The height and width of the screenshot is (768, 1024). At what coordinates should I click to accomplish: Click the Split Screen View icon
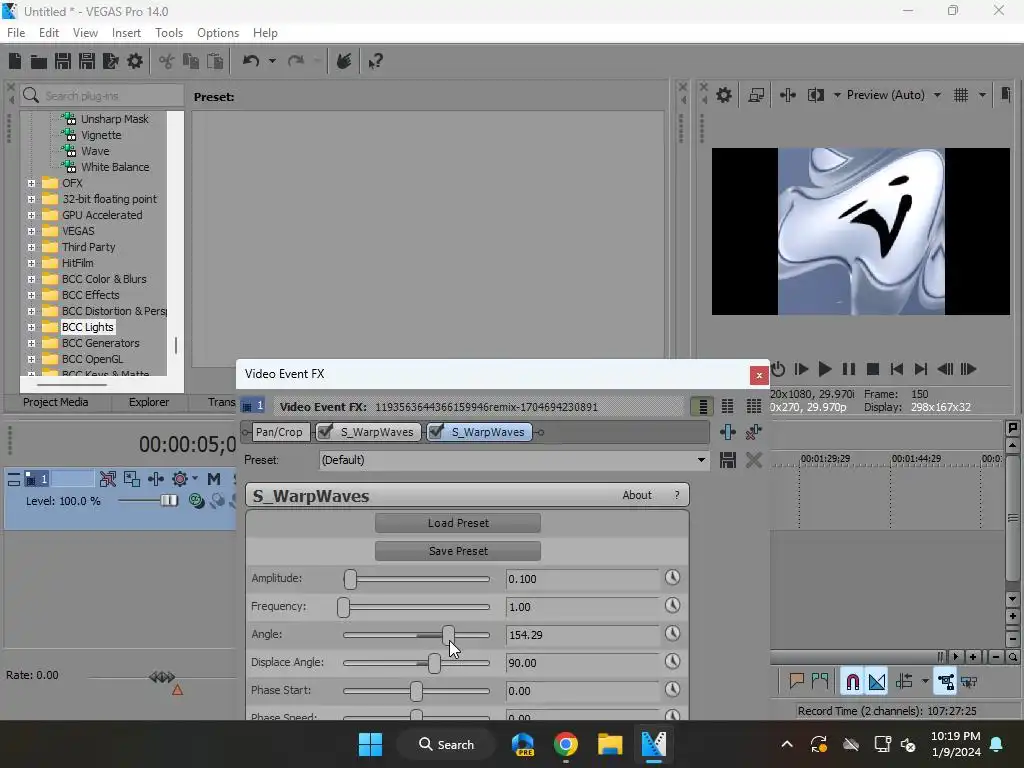pos(816,95)
